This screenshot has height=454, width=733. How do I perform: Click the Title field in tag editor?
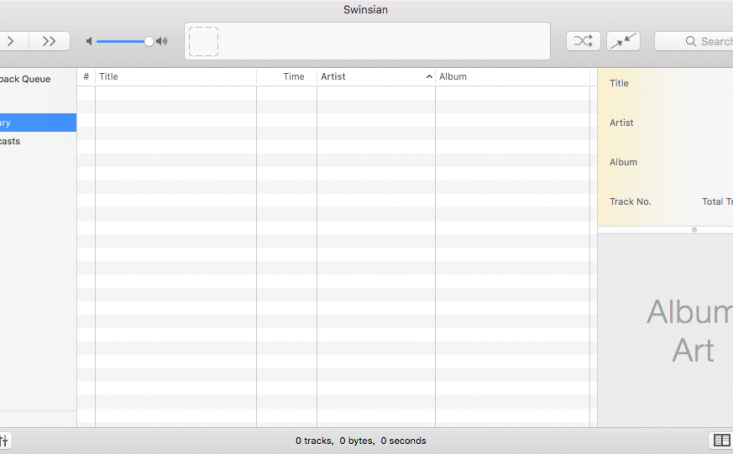619,83
